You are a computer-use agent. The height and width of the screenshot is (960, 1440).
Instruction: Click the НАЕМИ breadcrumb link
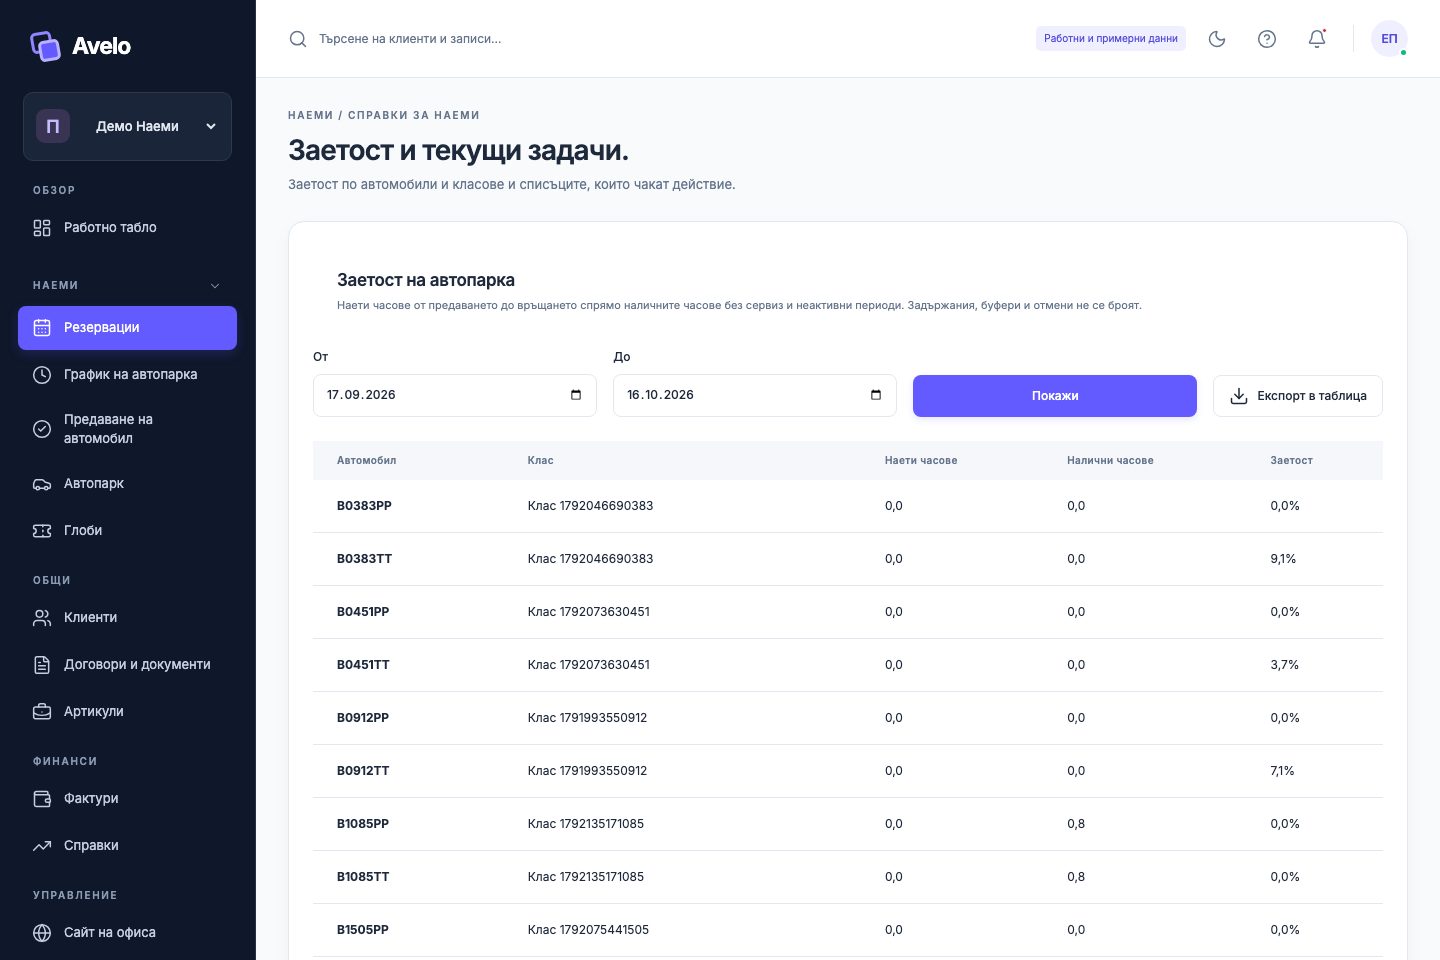[x=310, y=116]
